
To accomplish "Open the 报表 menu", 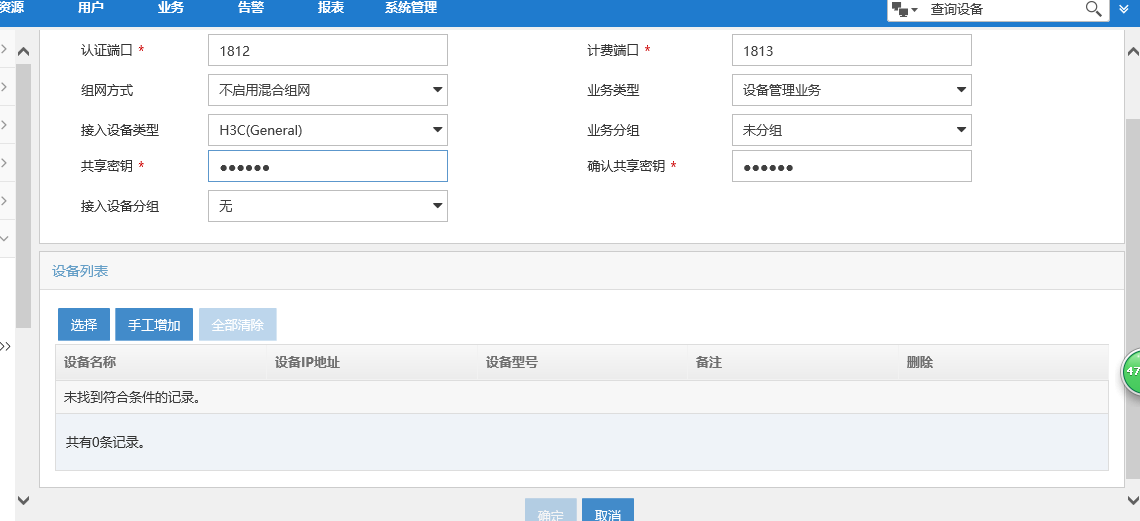I will click(331, 9).
